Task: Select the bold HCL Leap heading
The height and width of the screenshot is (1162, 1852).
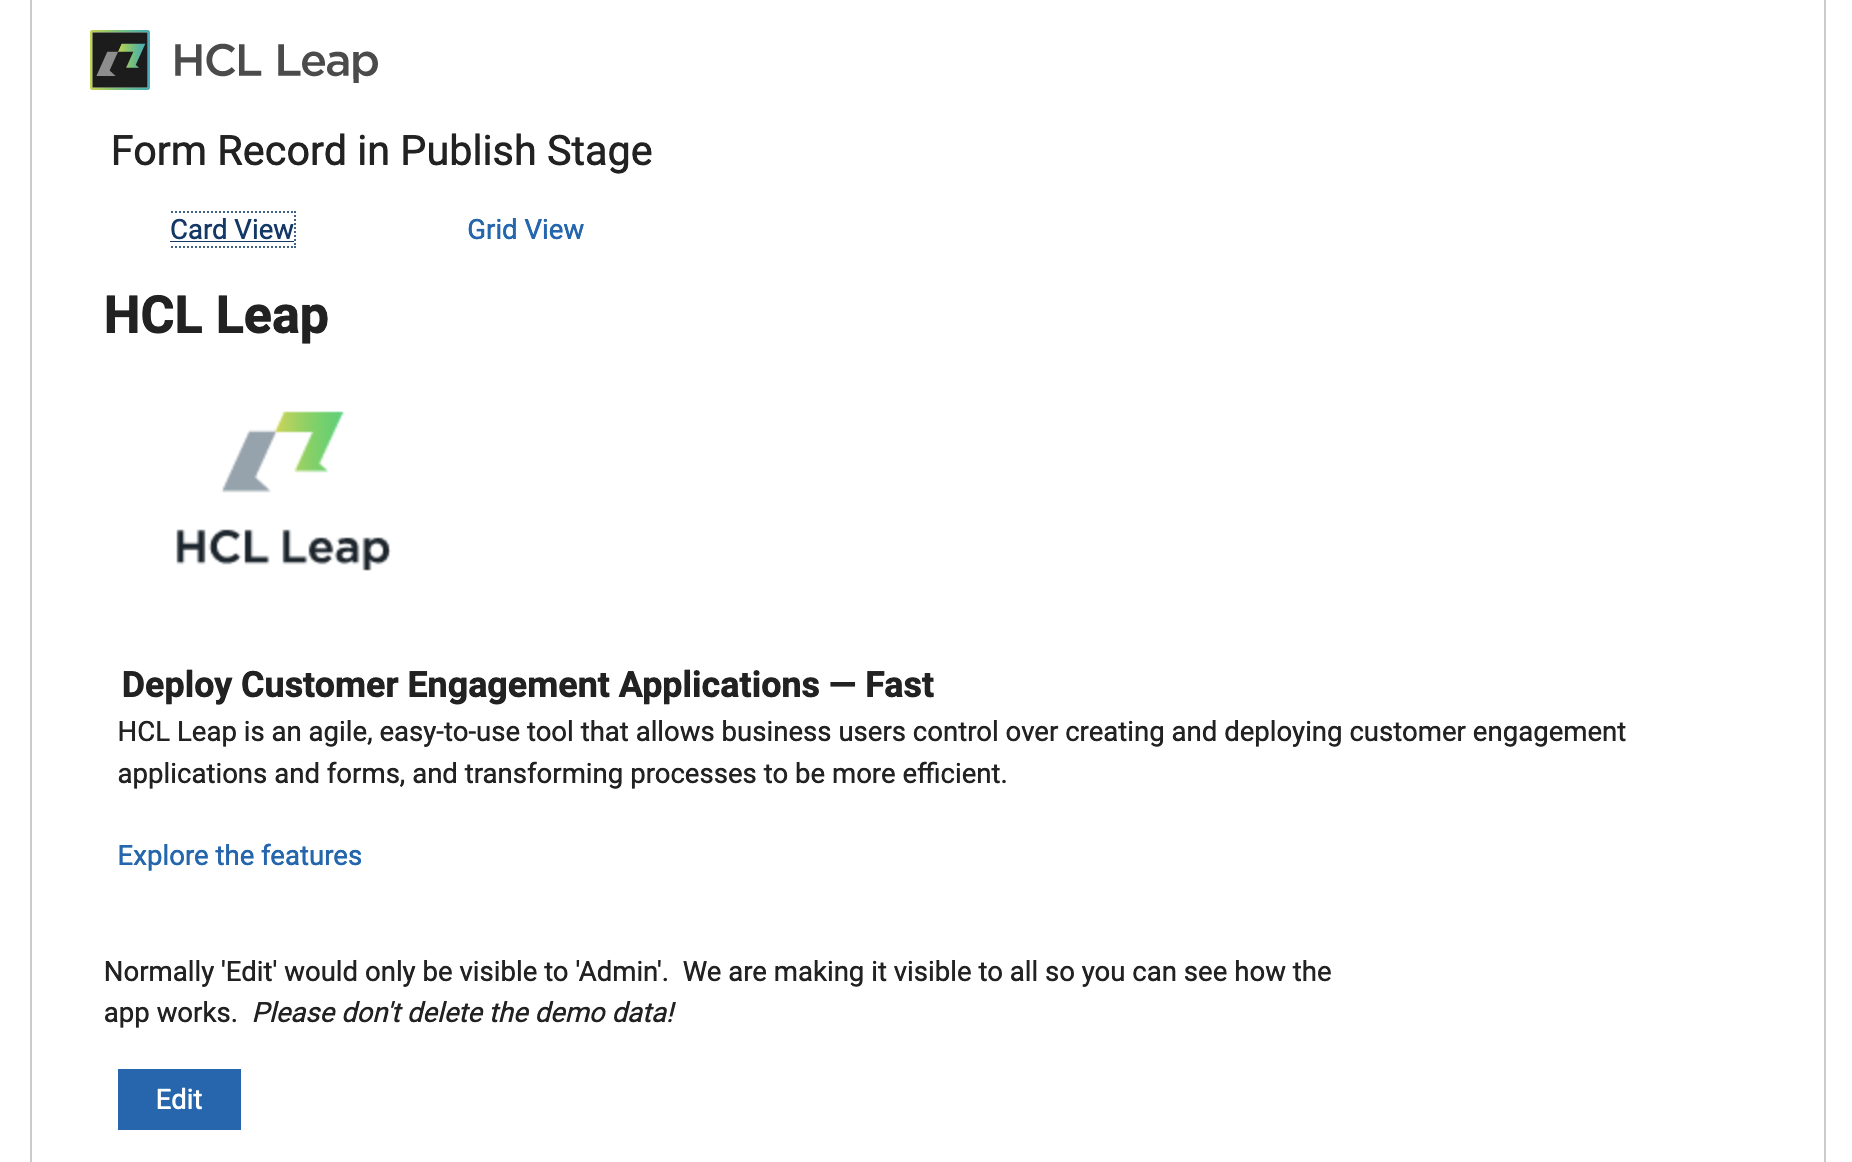Action: [216, 315]
